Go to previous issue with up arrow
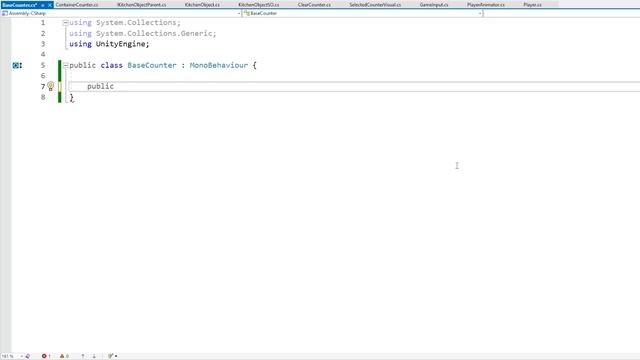The image size is (640, 360). pyautogui.click(x=83, y=356)
